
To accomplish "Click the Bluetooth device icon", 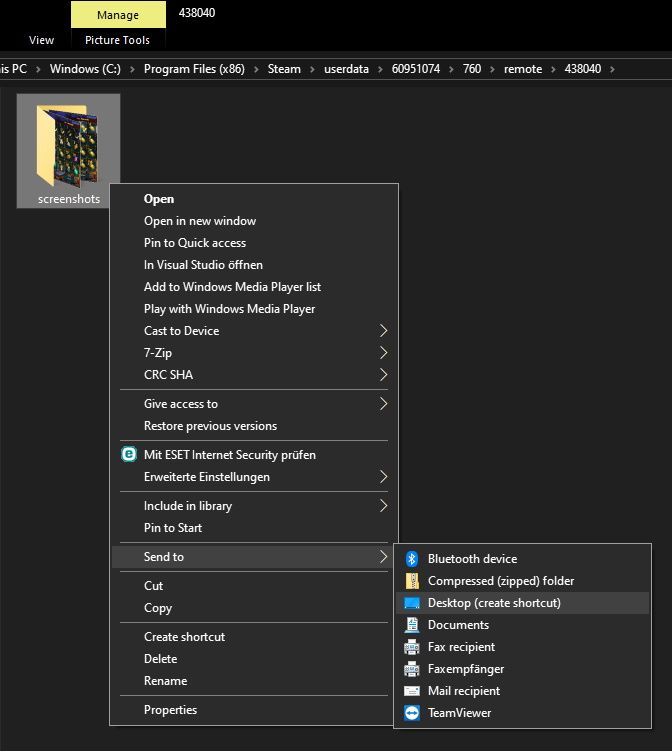I will (x=412, y=558).
